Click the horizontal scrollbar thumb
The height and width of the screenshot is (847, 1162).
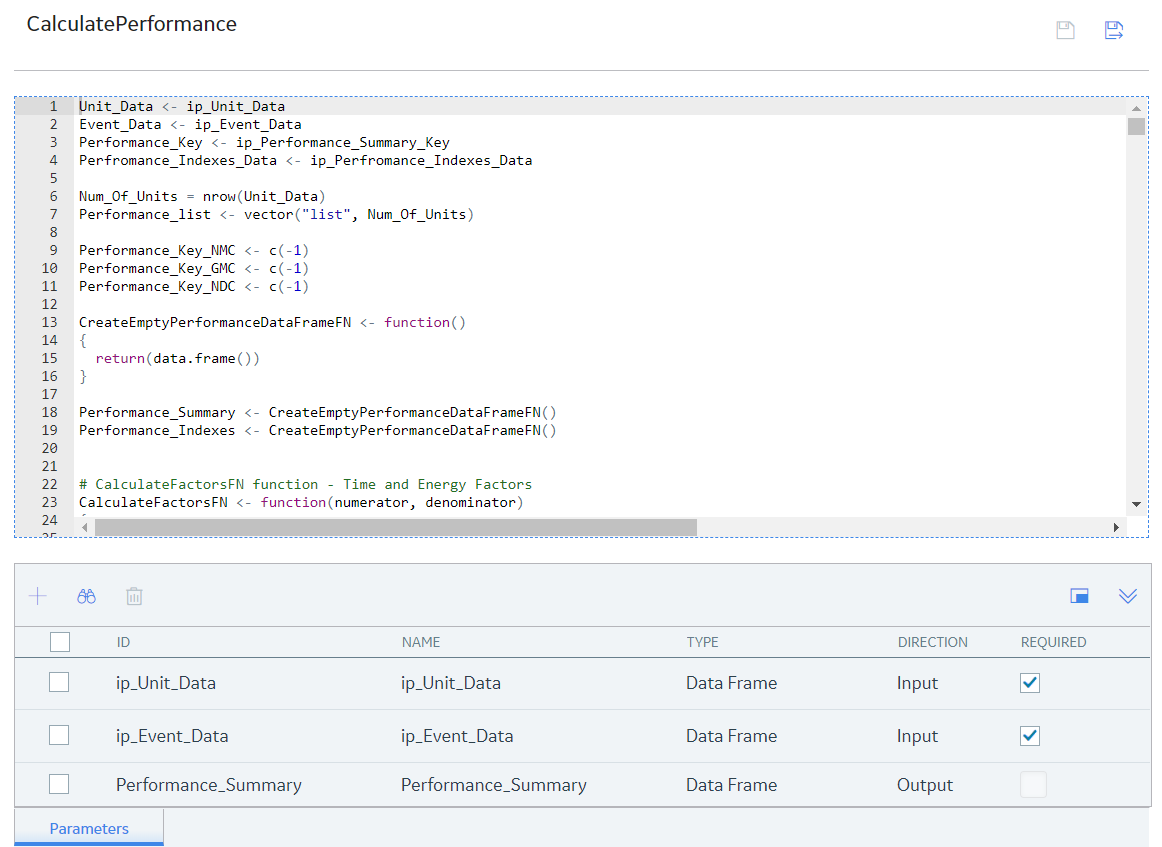click(396, 527)
